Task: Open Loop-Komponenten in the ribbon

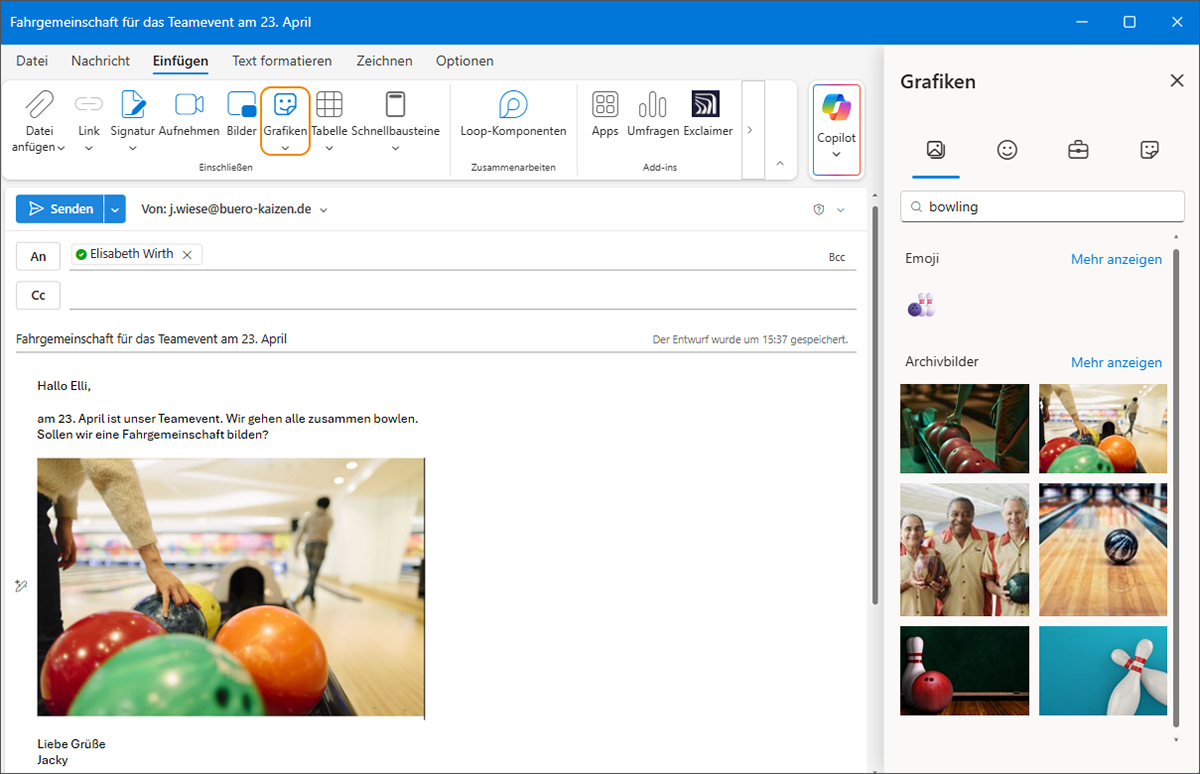Action: click(513, 105)
